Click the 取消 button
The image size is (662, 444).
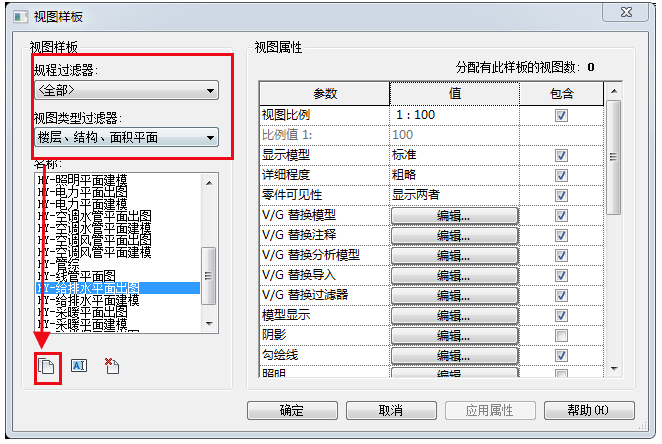pyautogui.click(x=391, y=410)
